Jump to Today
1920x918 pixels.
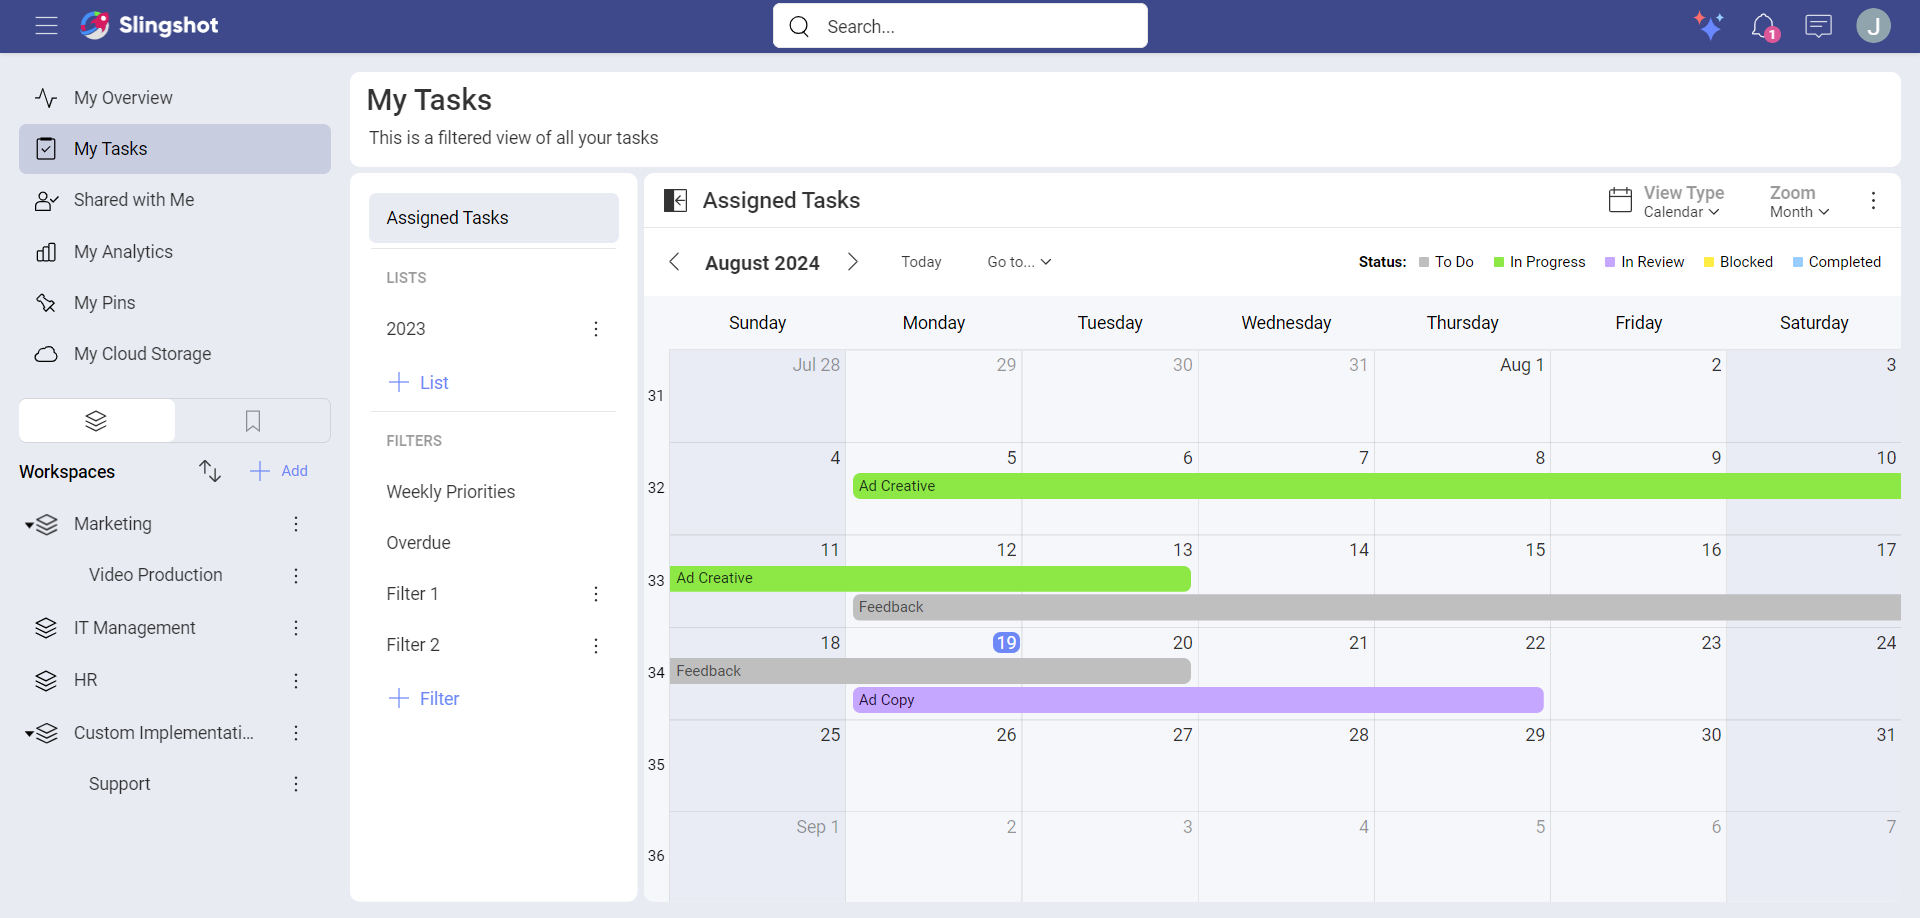point(921,262)
